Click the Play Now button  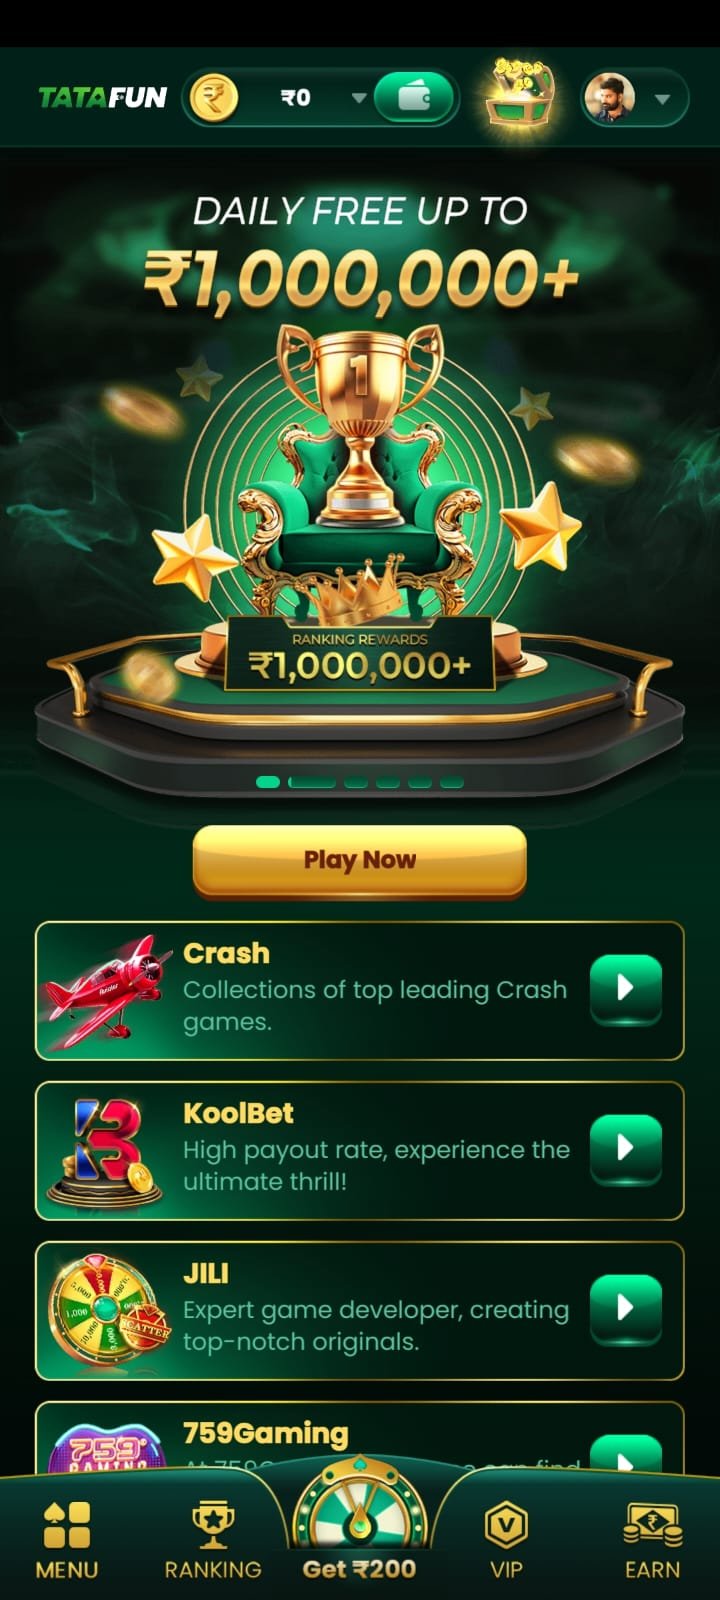pyautogui.click(x=359, y=860)
